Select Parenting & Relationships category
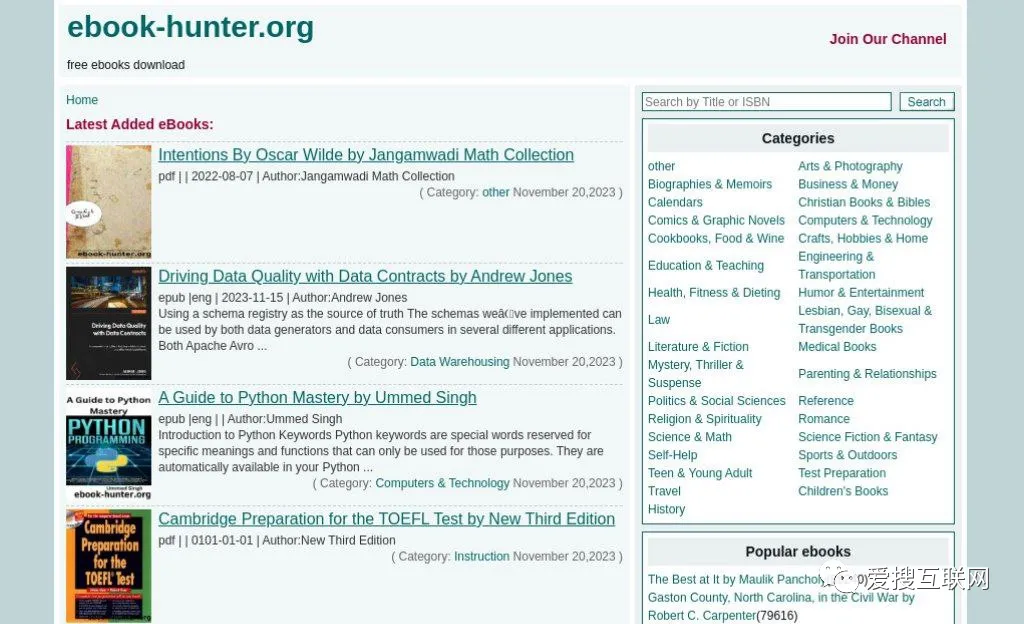The height and width of the screenshot is (624, 1024). 867,374
